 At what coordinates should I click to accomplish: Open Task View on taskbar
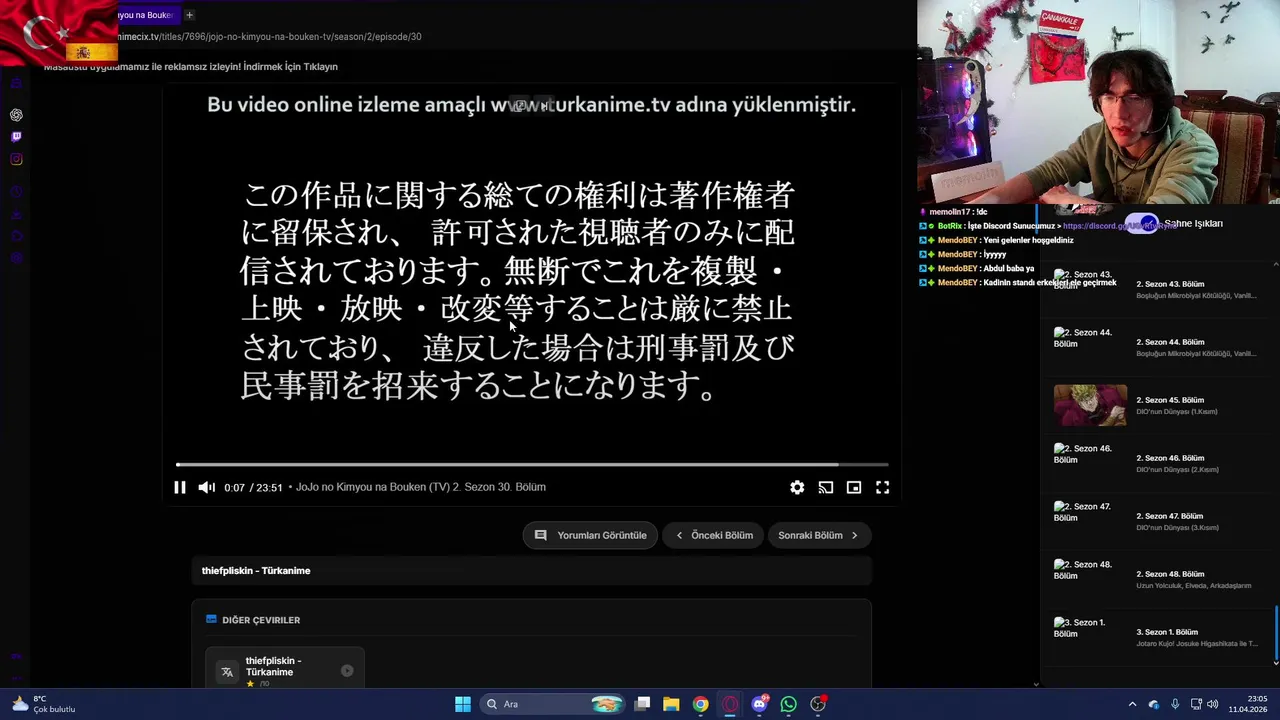(x=643, y=704)
